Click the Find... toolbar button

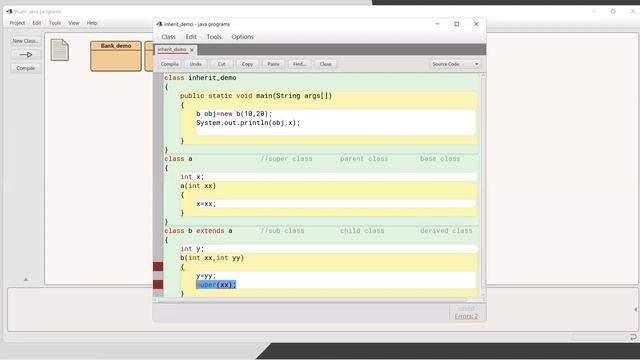[x=300, y=64]
